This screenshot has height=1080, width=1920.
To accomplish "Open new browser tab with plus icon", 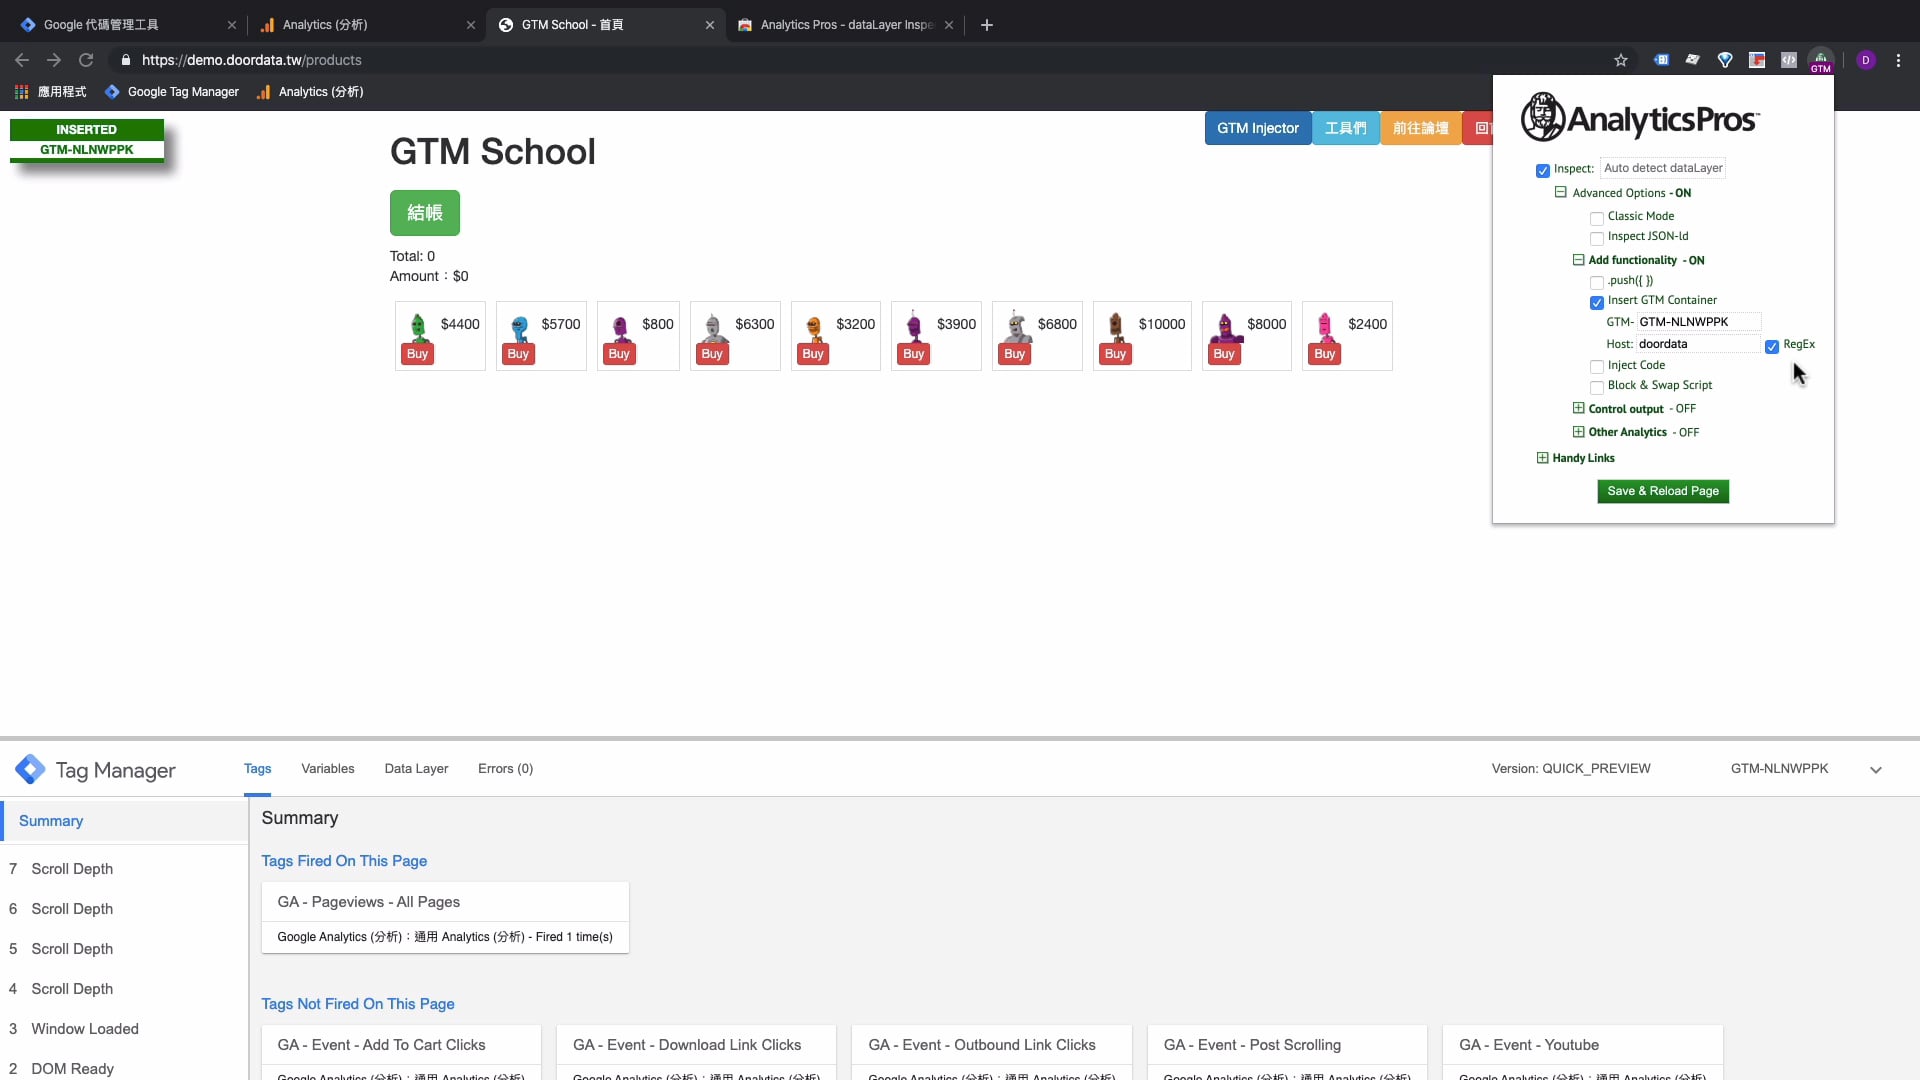I will tap(986, 25).
